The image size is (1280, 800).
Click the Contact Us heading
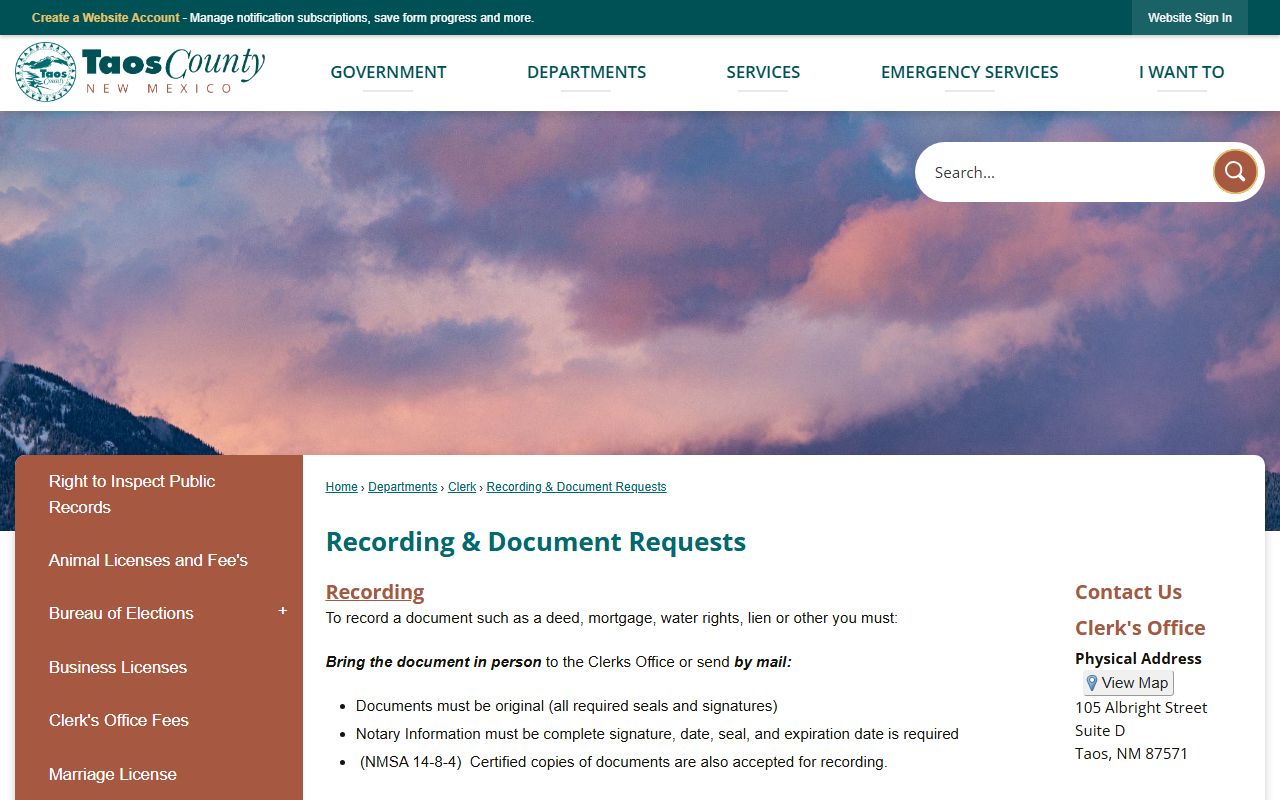(1128, 592)
